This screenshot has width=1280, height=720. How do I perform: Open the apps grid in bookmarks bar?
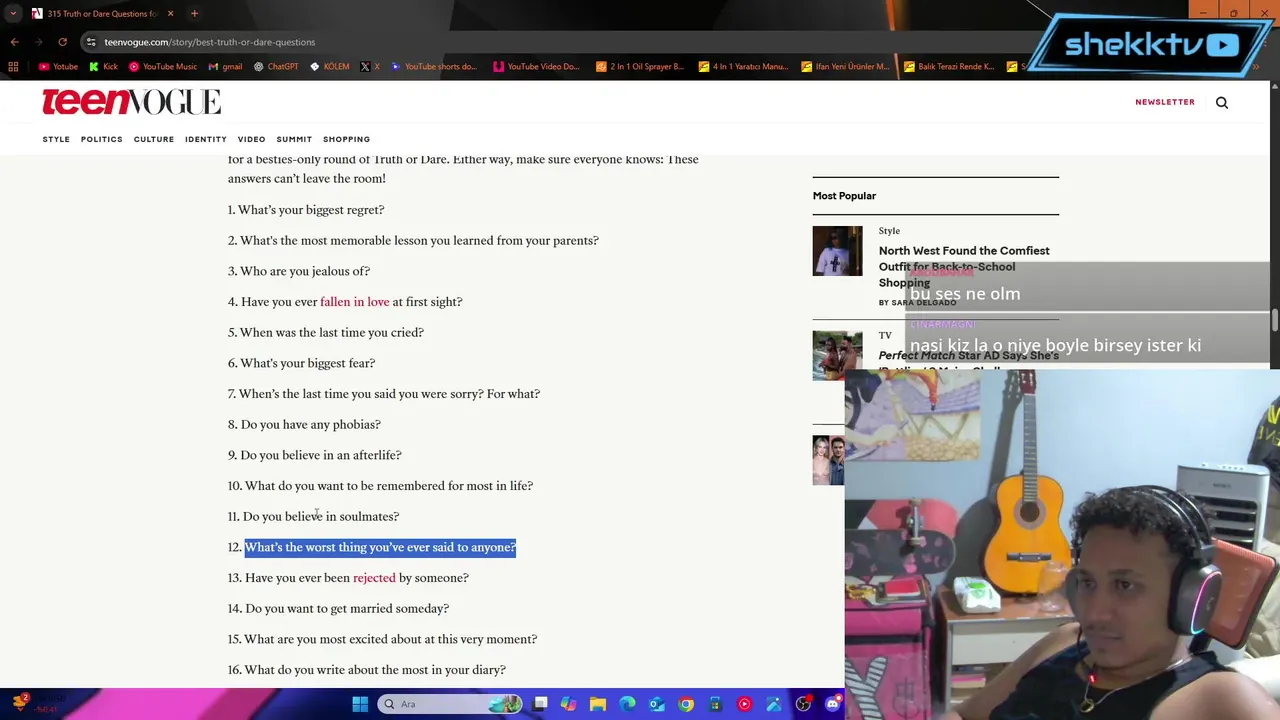click(x=13, y=67)
